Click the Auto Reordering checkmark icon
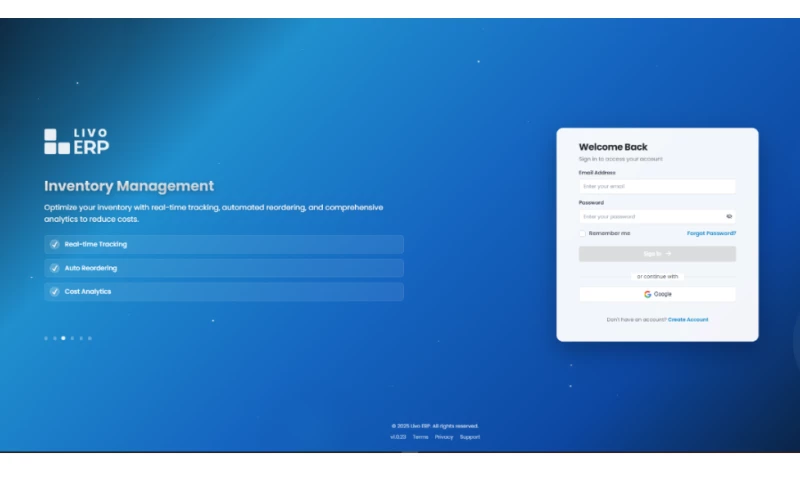The image size is (800, 480). (x=54, y=268)
